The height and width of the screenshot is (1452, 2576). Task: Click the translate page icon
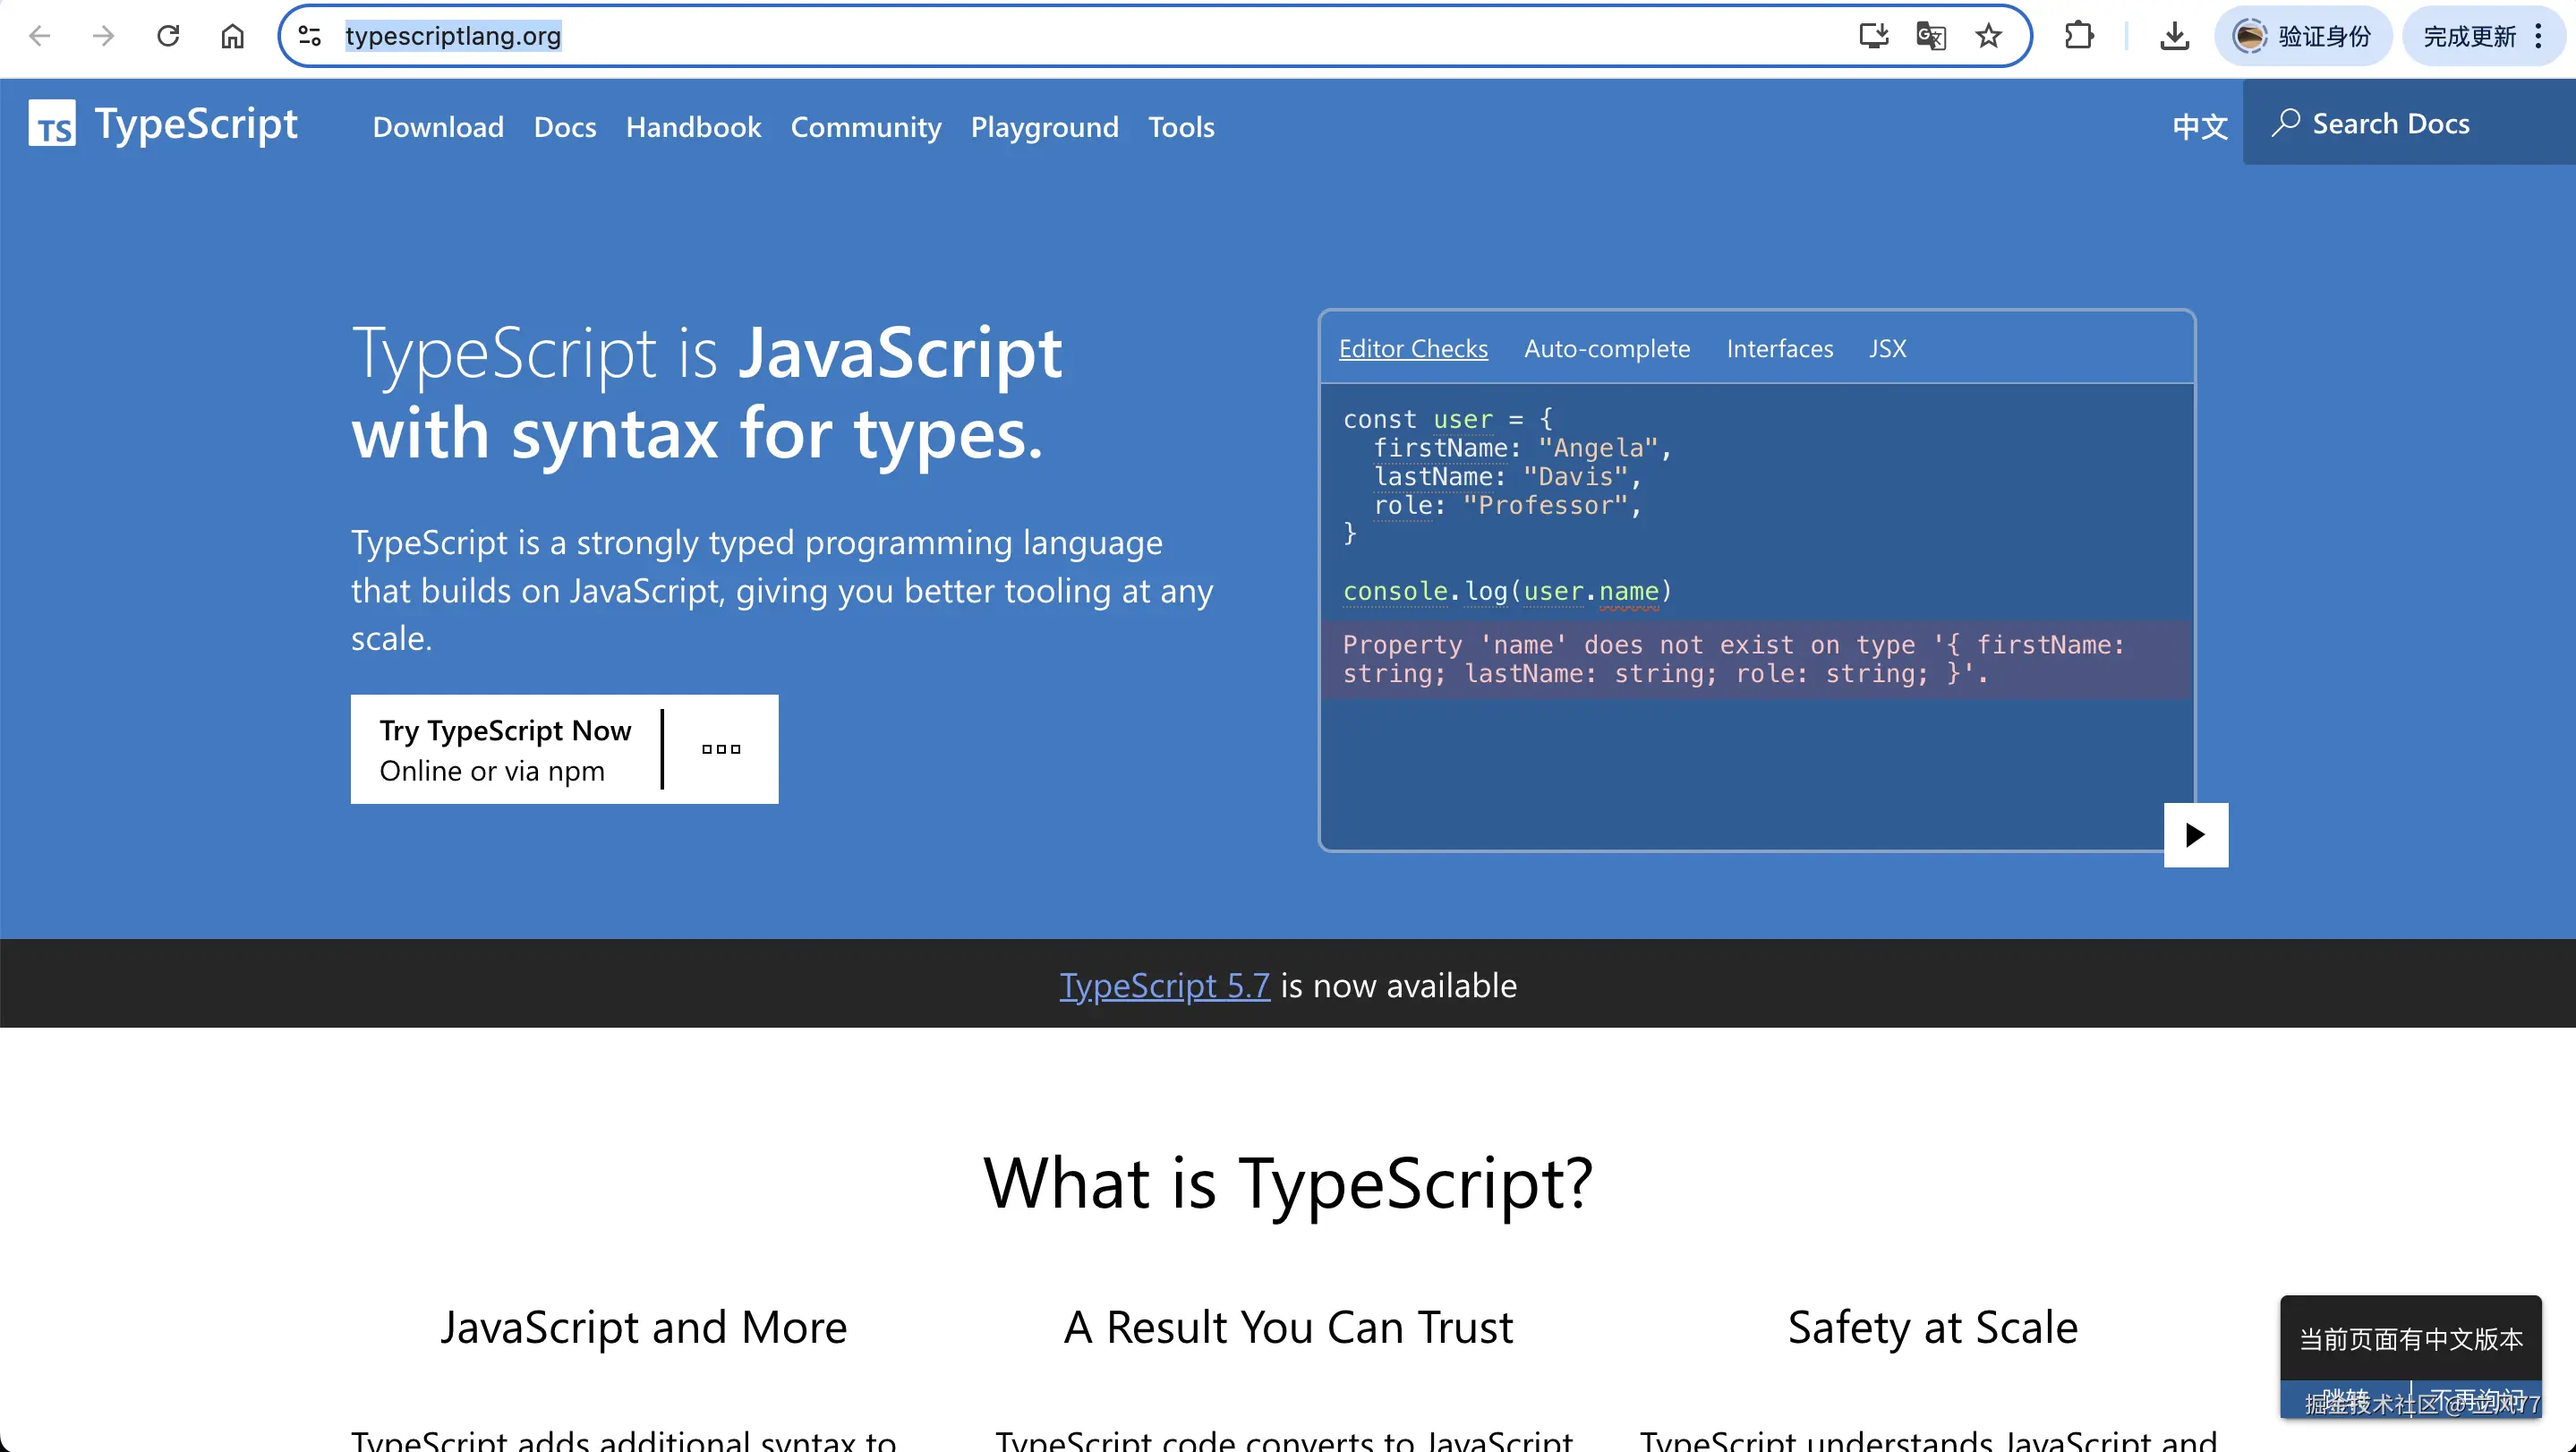tap(1930, 36)
